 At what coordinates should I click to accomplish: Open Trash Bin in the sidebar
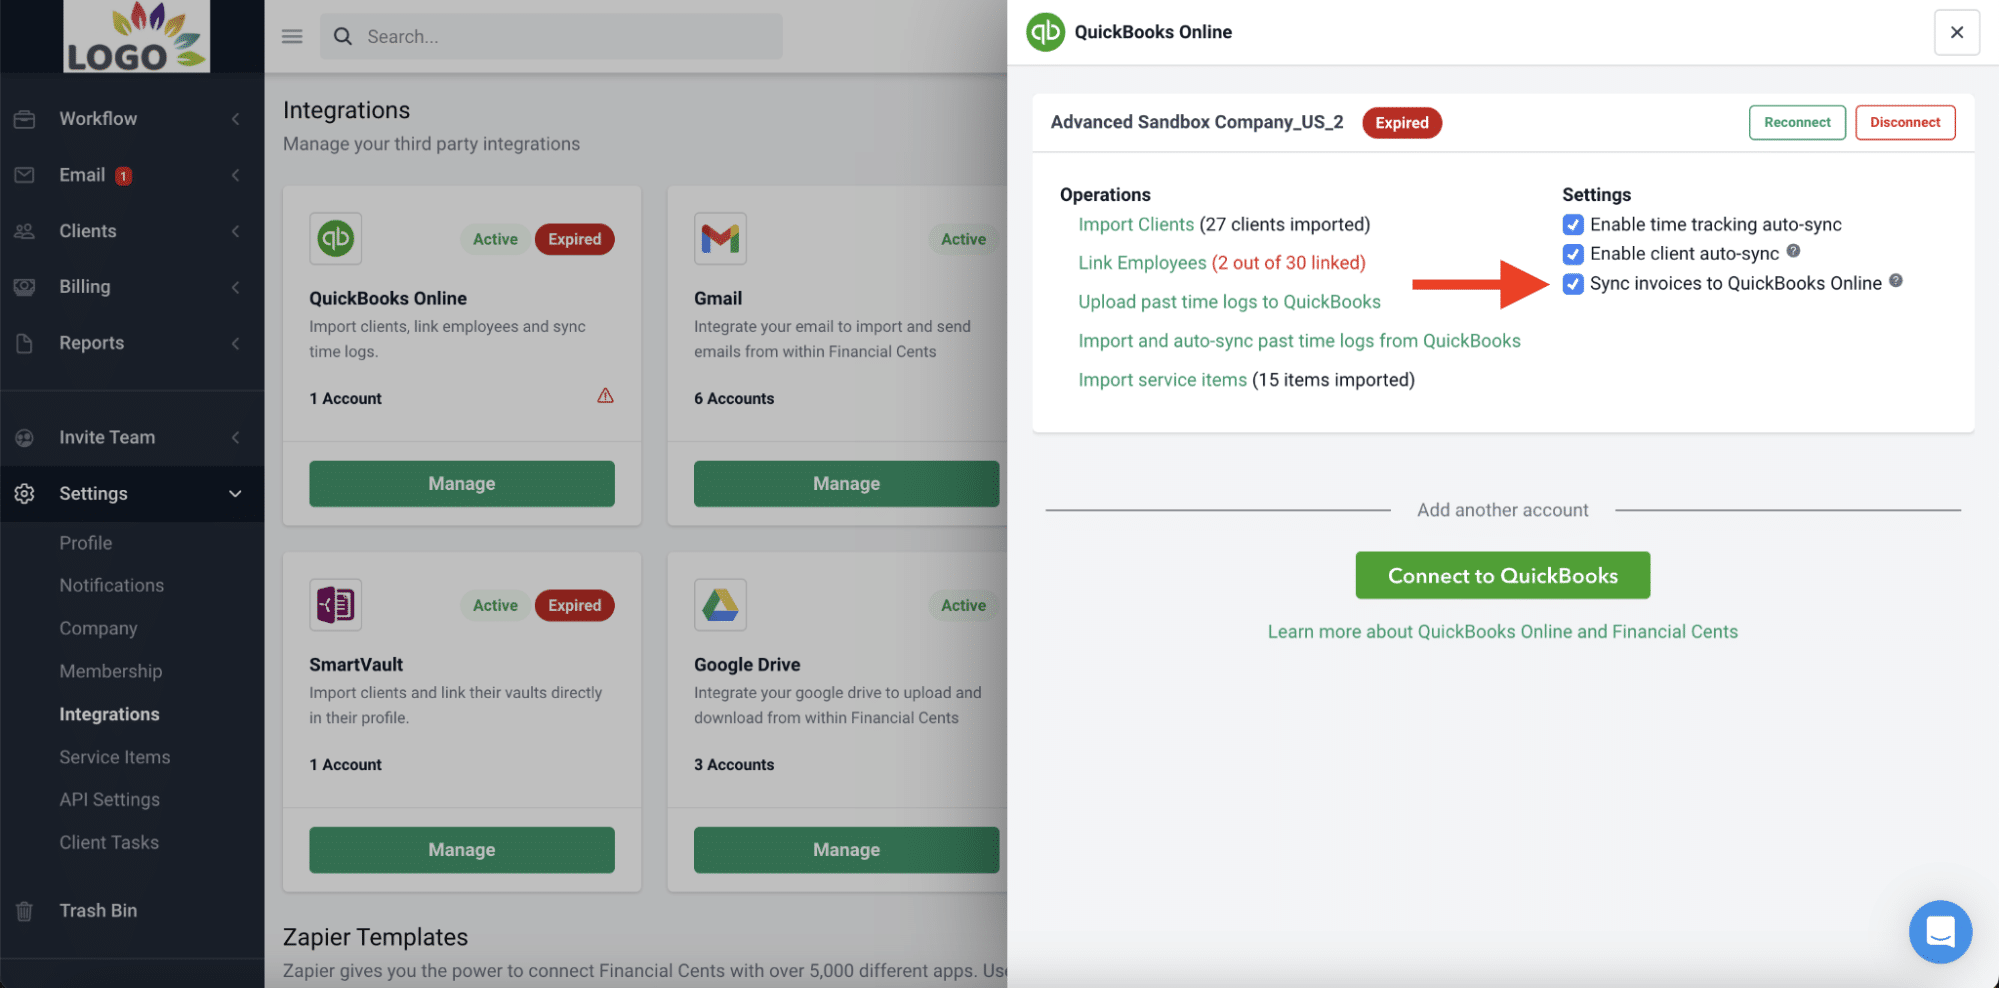(98, 911)
